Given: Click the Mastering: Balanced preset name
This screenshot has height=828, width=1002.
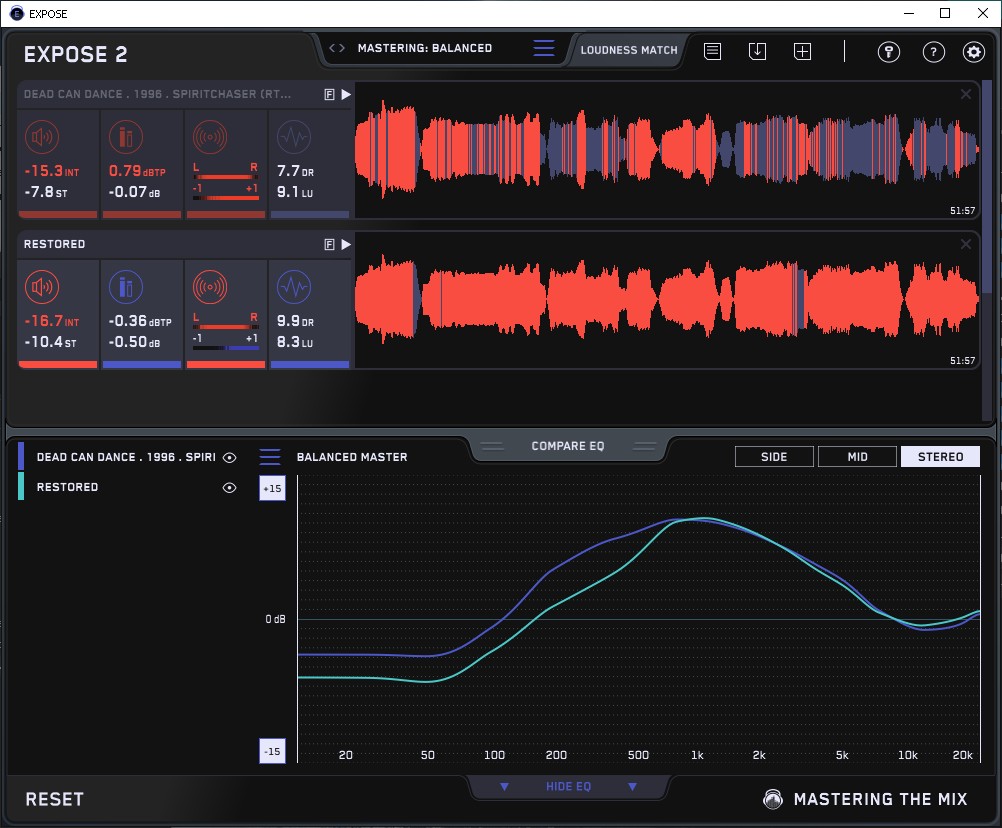Looking at the screenshot, I should pos(425,48).
